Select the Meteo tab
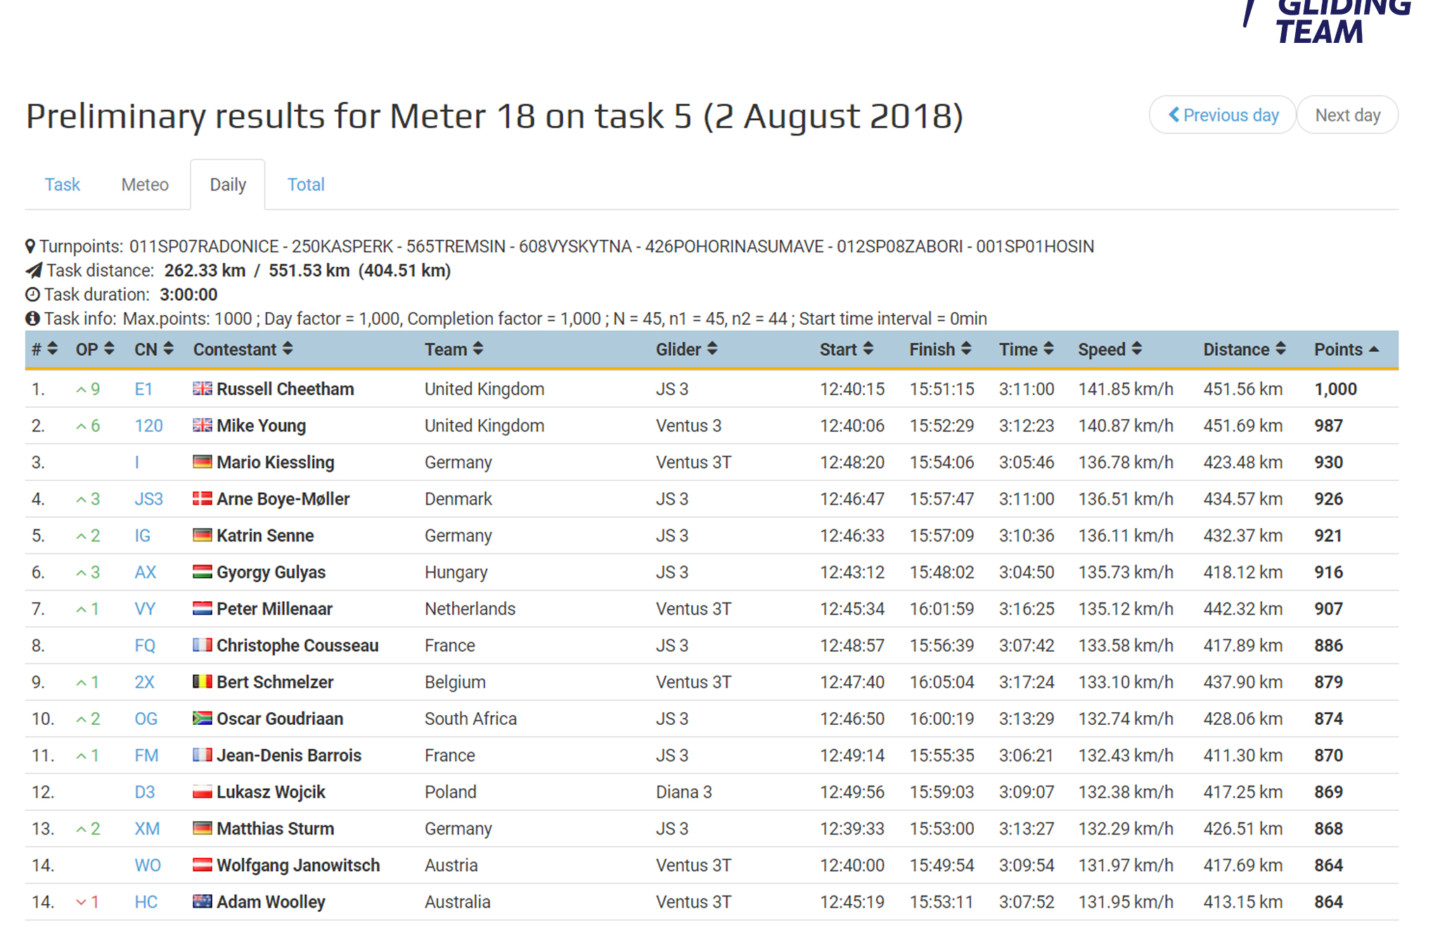 coord(145,185)
